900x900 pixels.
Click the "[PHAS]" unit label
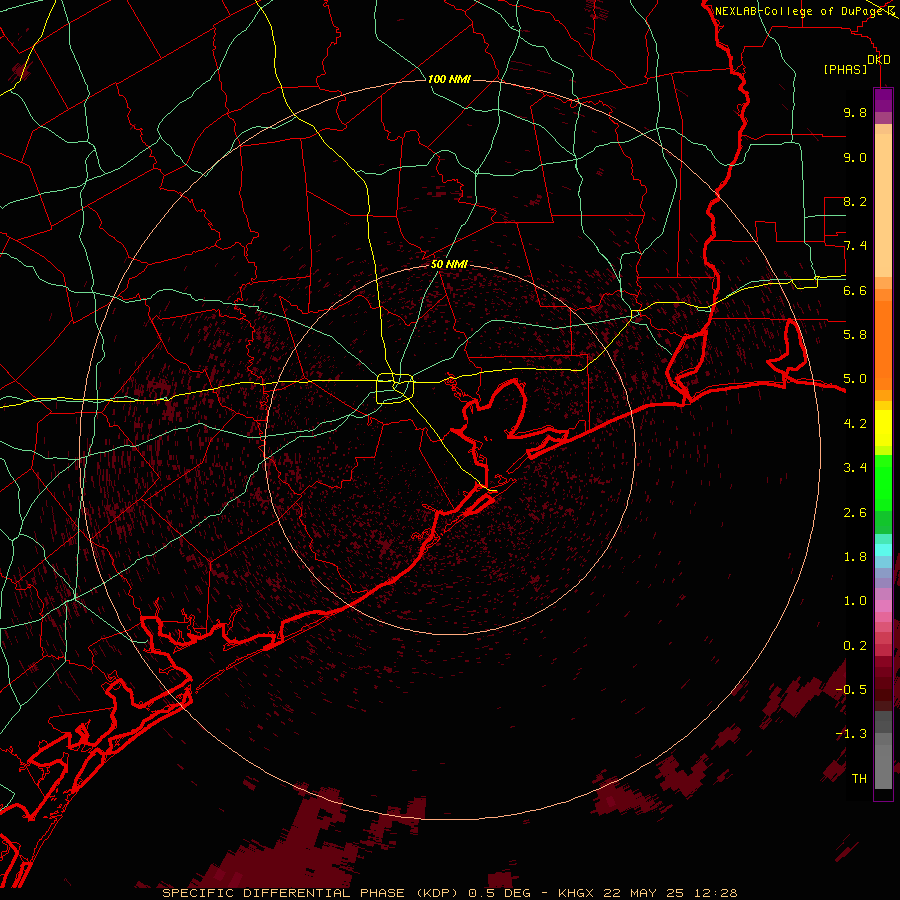point(845,69)
